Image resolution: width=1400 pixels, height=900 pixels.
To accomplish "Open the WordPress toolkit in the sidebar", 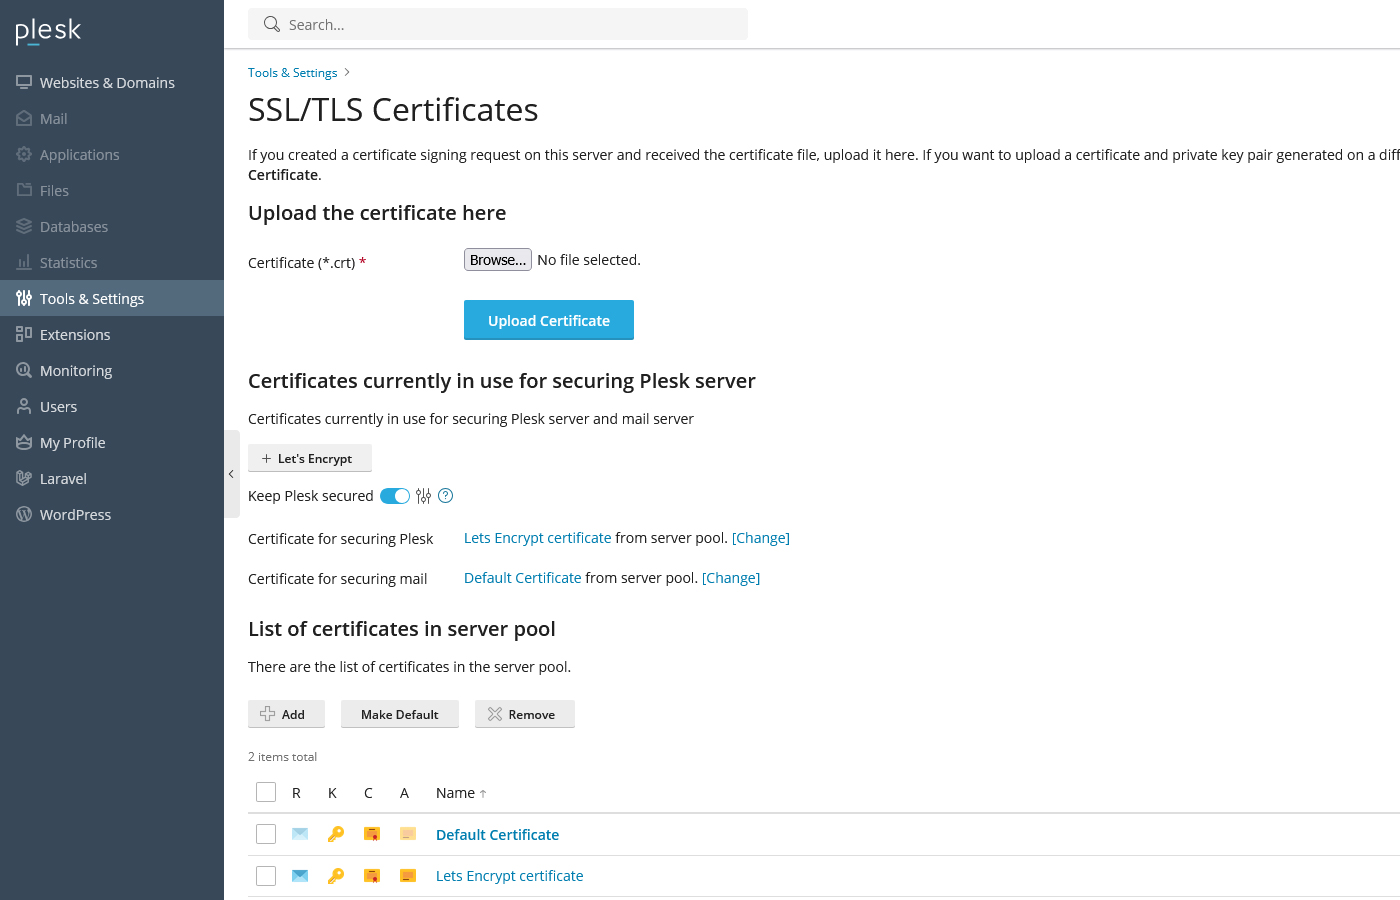I will point(75,514).
